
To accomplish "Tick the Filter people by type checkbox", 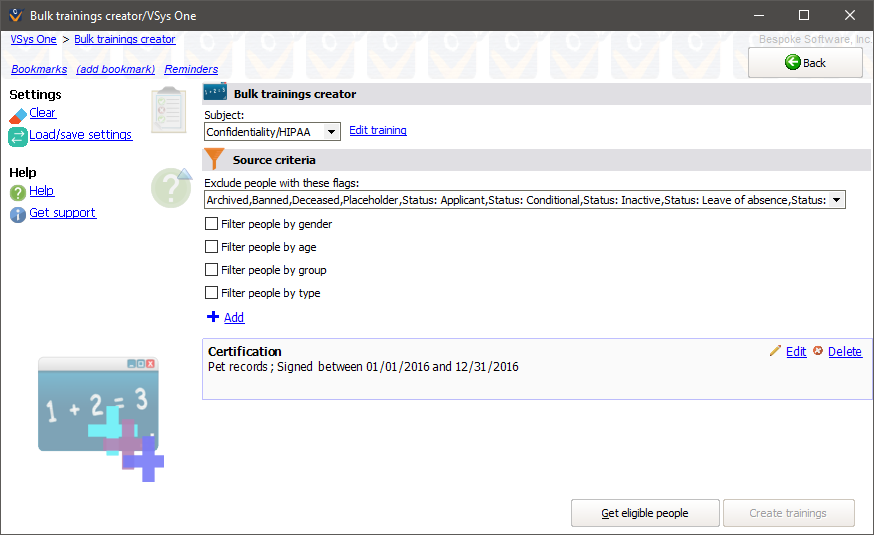I will (211, 293).
